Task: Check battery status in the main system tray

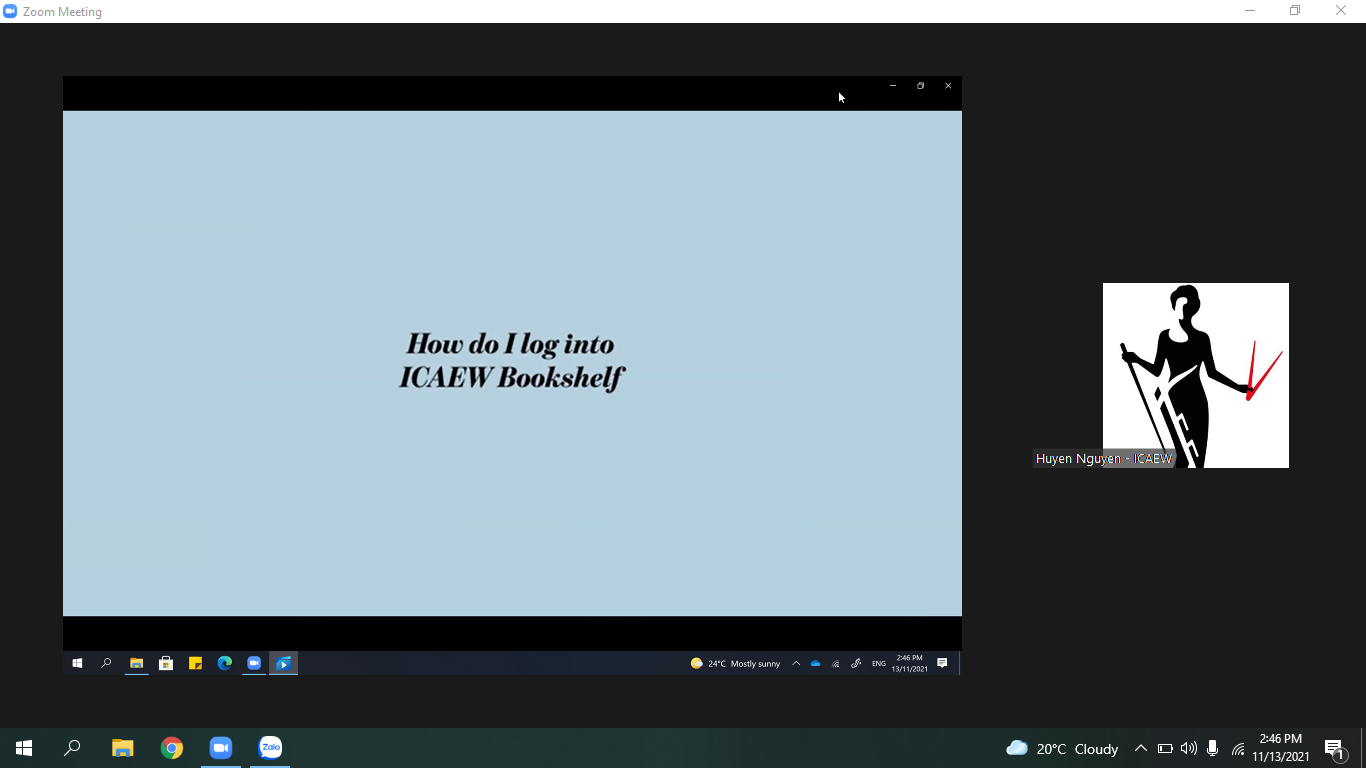Action: point(1165,748)
